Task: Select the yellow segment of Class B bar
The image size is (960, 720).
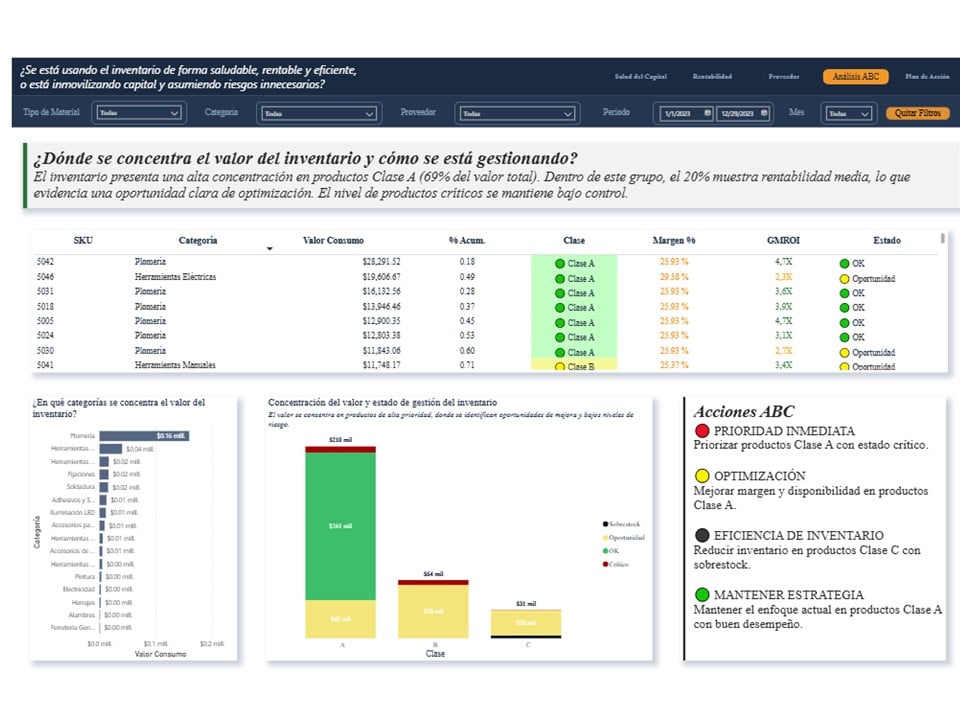Action: tap(433, 612)
